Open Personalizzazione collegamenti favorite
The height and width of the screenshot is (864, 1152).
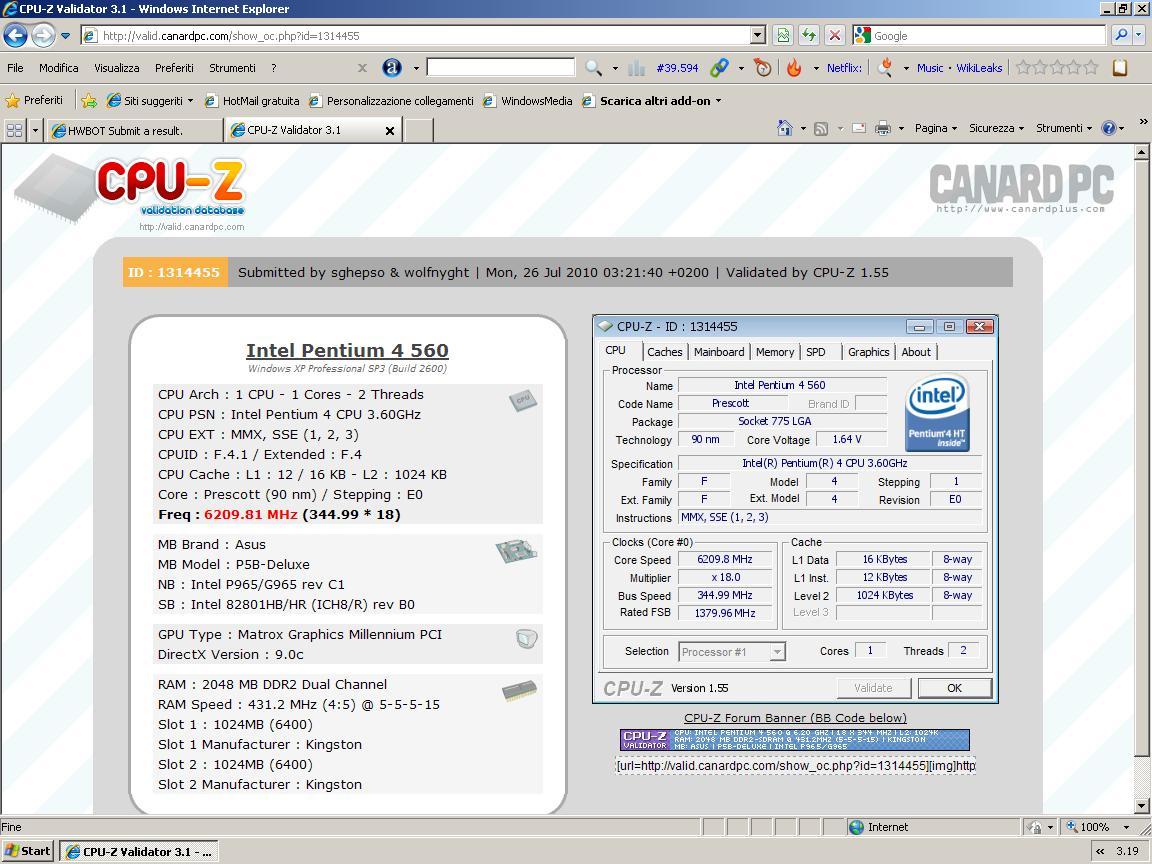click(x=392, y=101)
